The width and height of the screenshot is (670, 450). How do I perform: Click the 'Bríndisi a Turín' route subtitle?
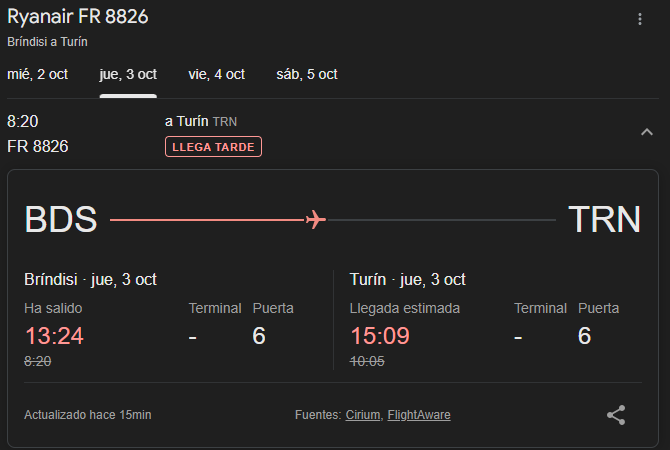[47, 42]
